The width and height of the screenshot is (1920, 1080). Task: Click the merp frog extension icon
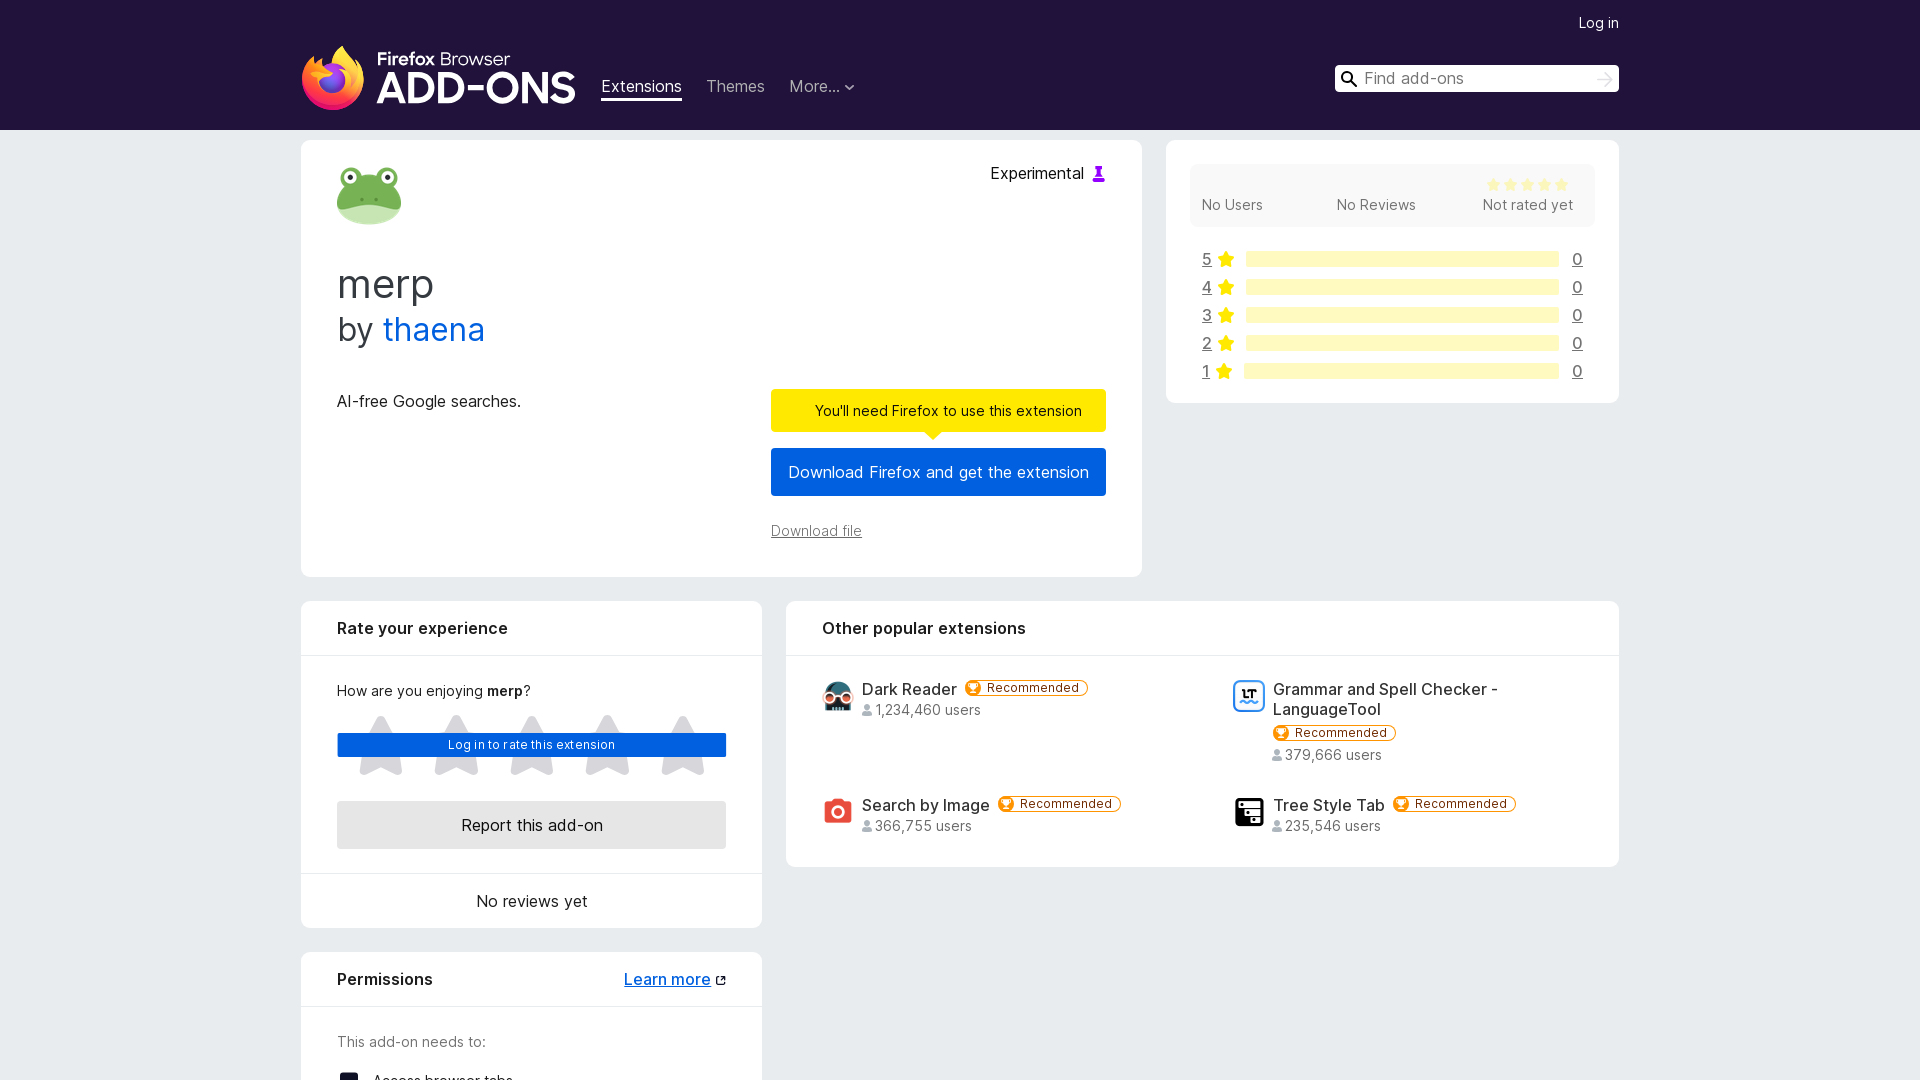pyautogui.click(x=369, y=195)
